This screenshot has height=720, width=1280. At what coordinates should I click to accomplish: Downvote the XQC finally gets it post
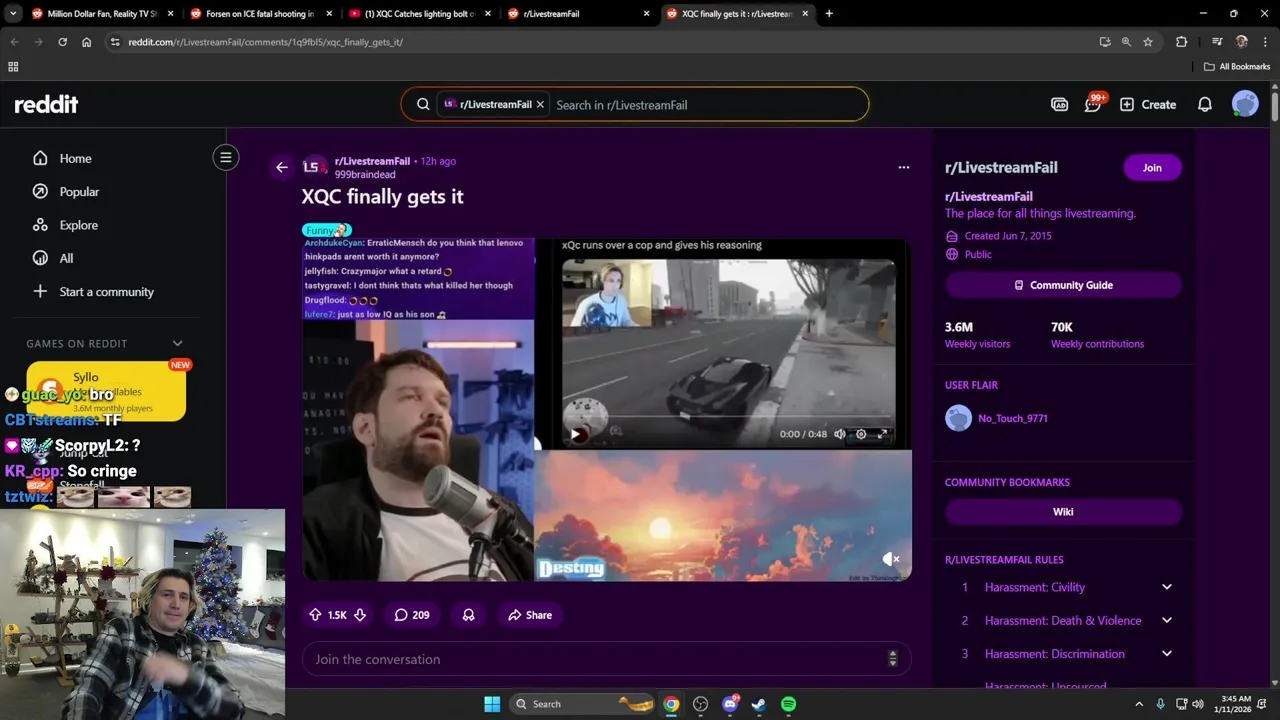pyautogui.click(x=360, y=615)
